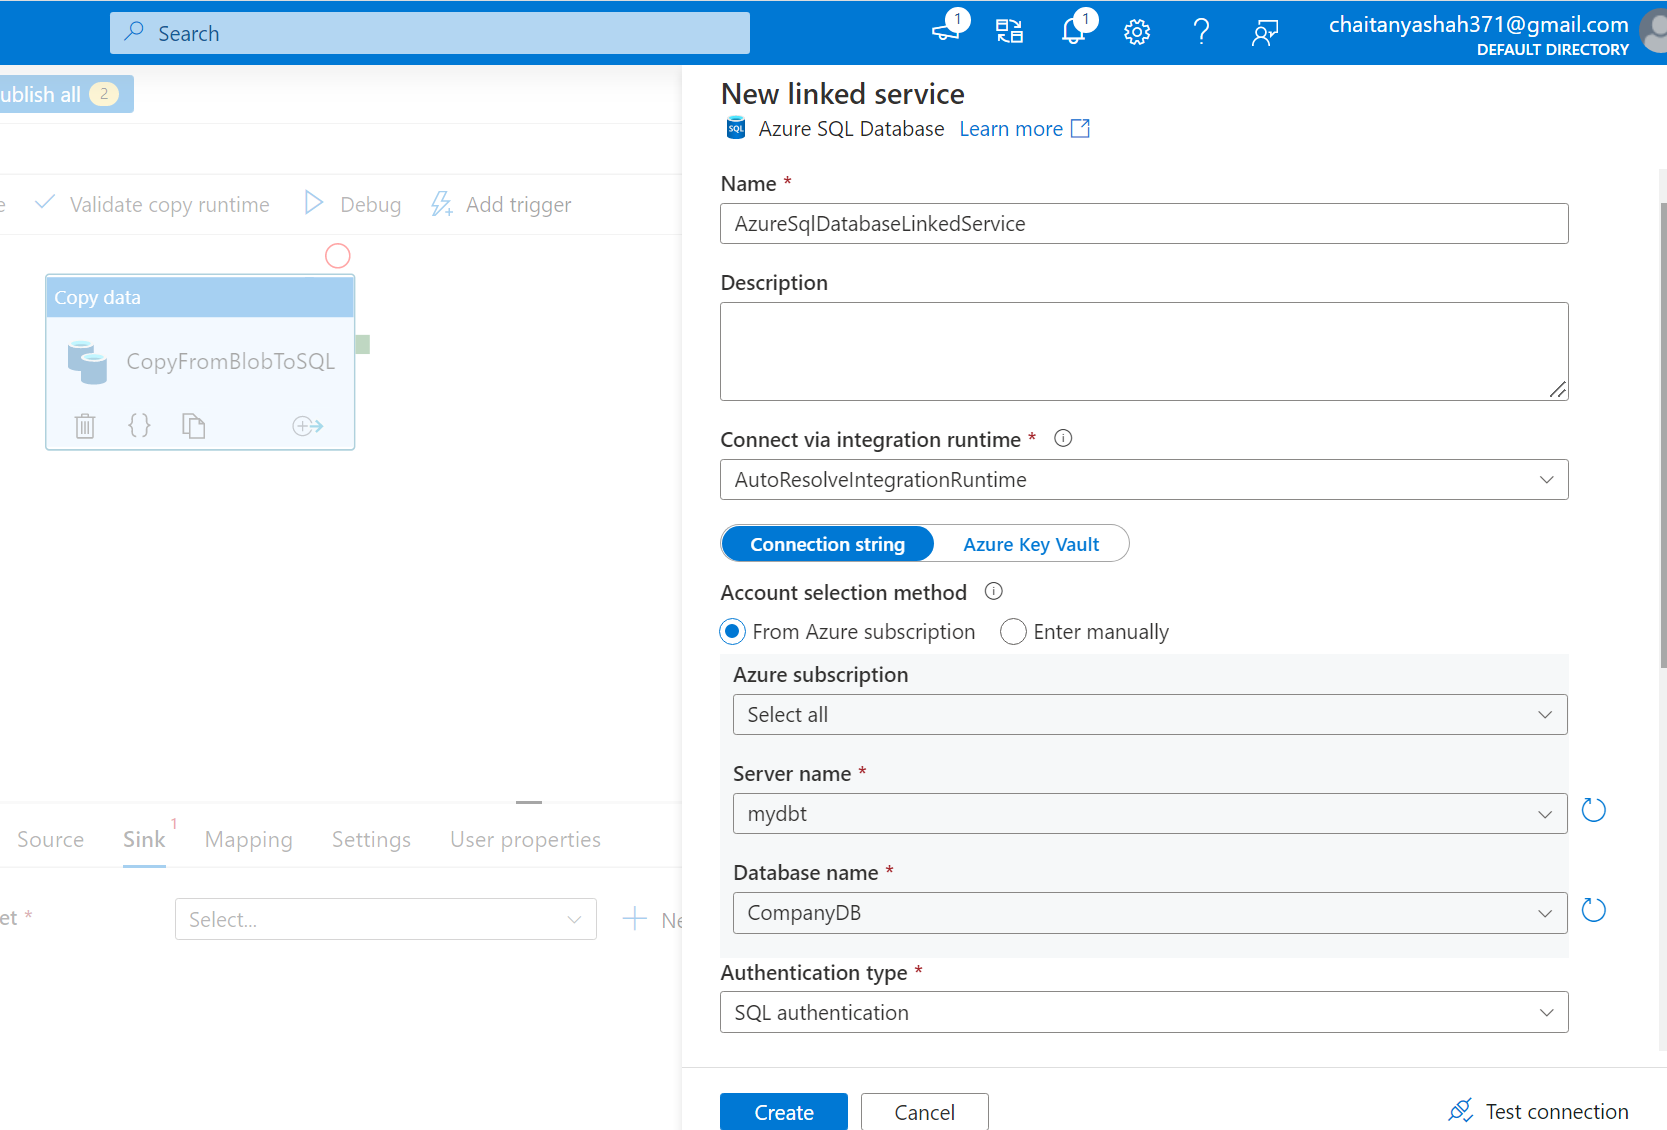Image resolution: width=1667 pixels, height=1130 pixels.
Task: Switch to the Source tab
Action: [x=49, y=839]
